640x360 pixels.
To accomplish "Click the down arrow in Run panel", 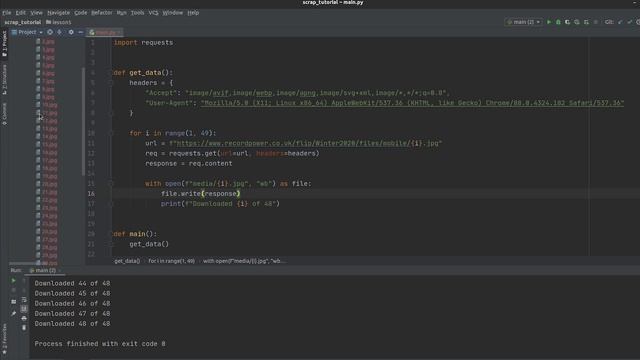I will coord(24,290).
